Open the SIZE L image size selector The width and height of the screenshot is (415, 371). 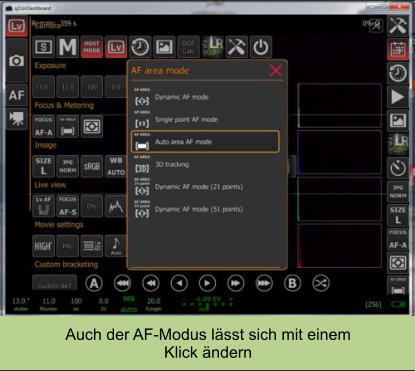(43, 166)
